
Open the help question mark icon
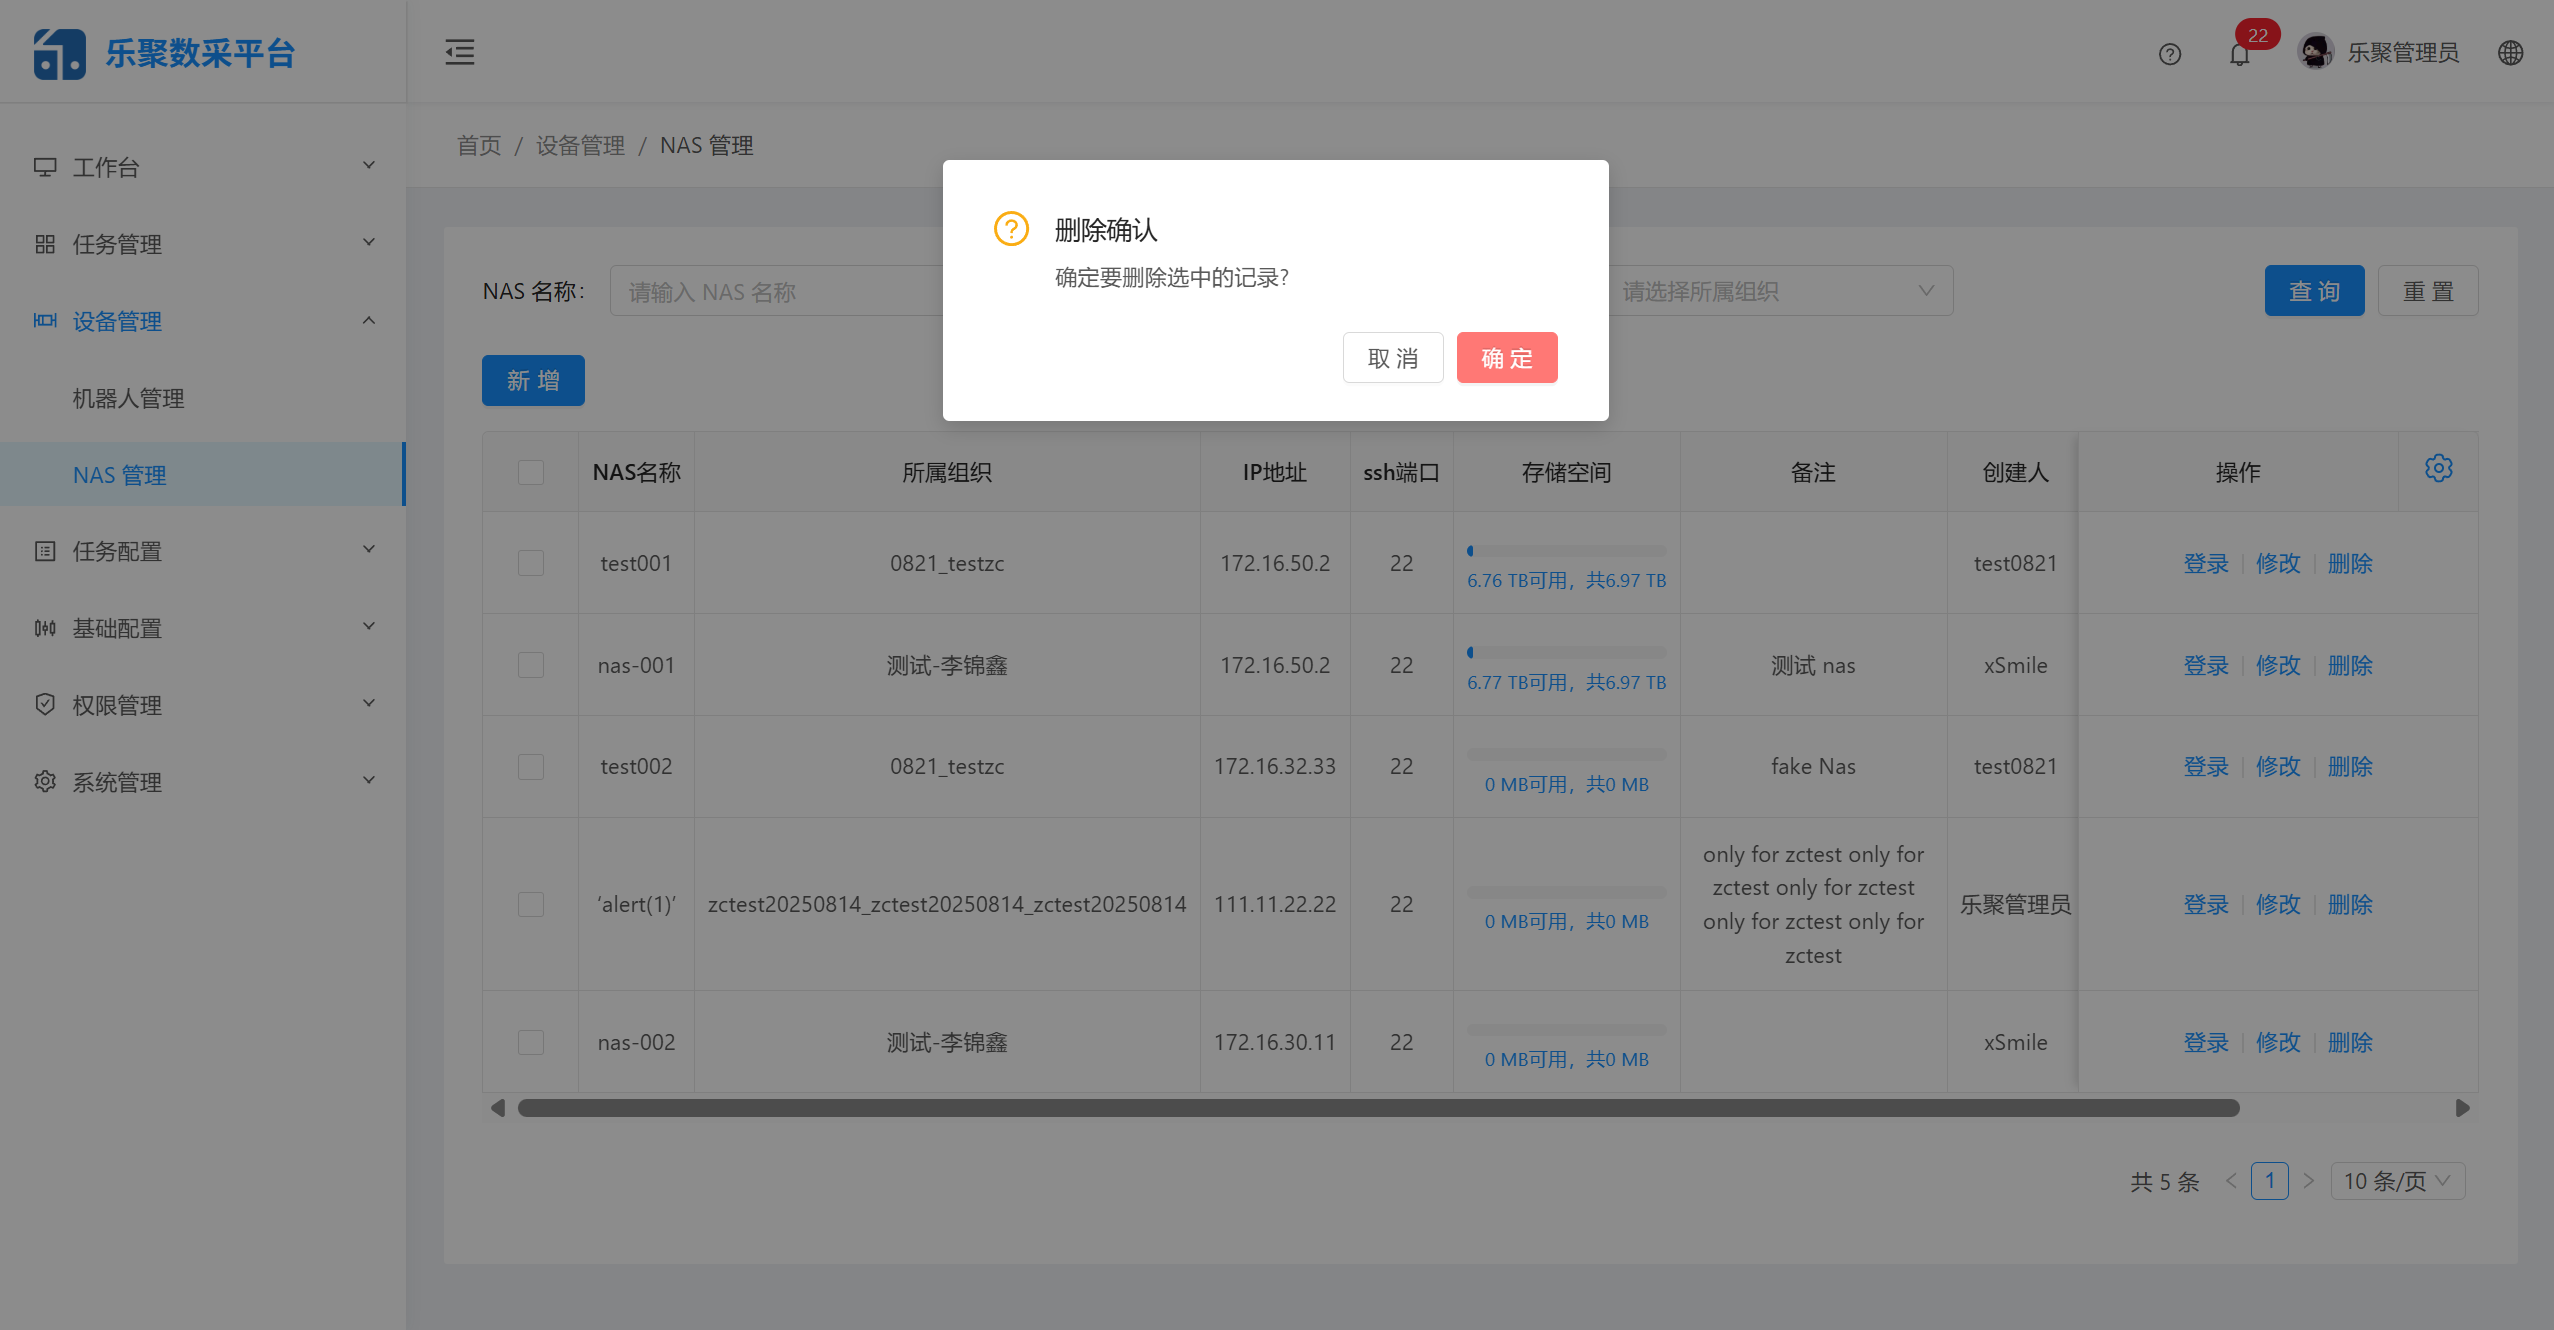point(2169,54)
